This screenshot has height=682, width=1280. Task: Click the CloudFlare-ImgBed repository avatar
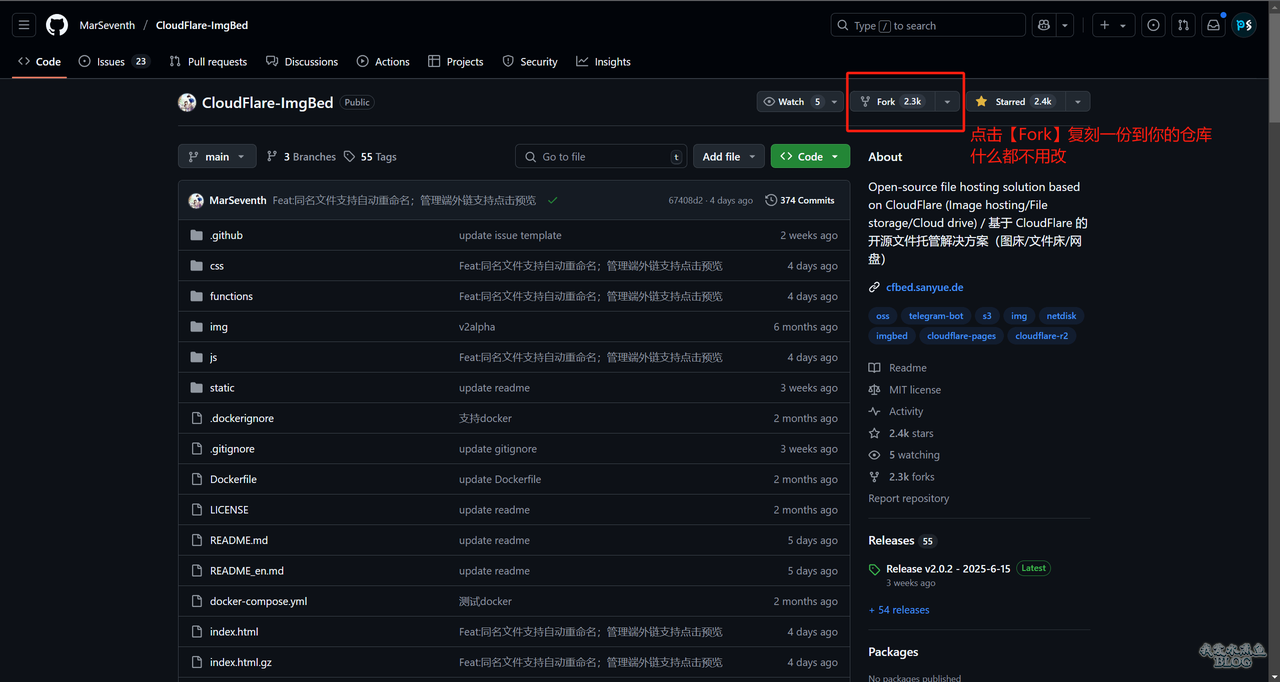(187, 102)
